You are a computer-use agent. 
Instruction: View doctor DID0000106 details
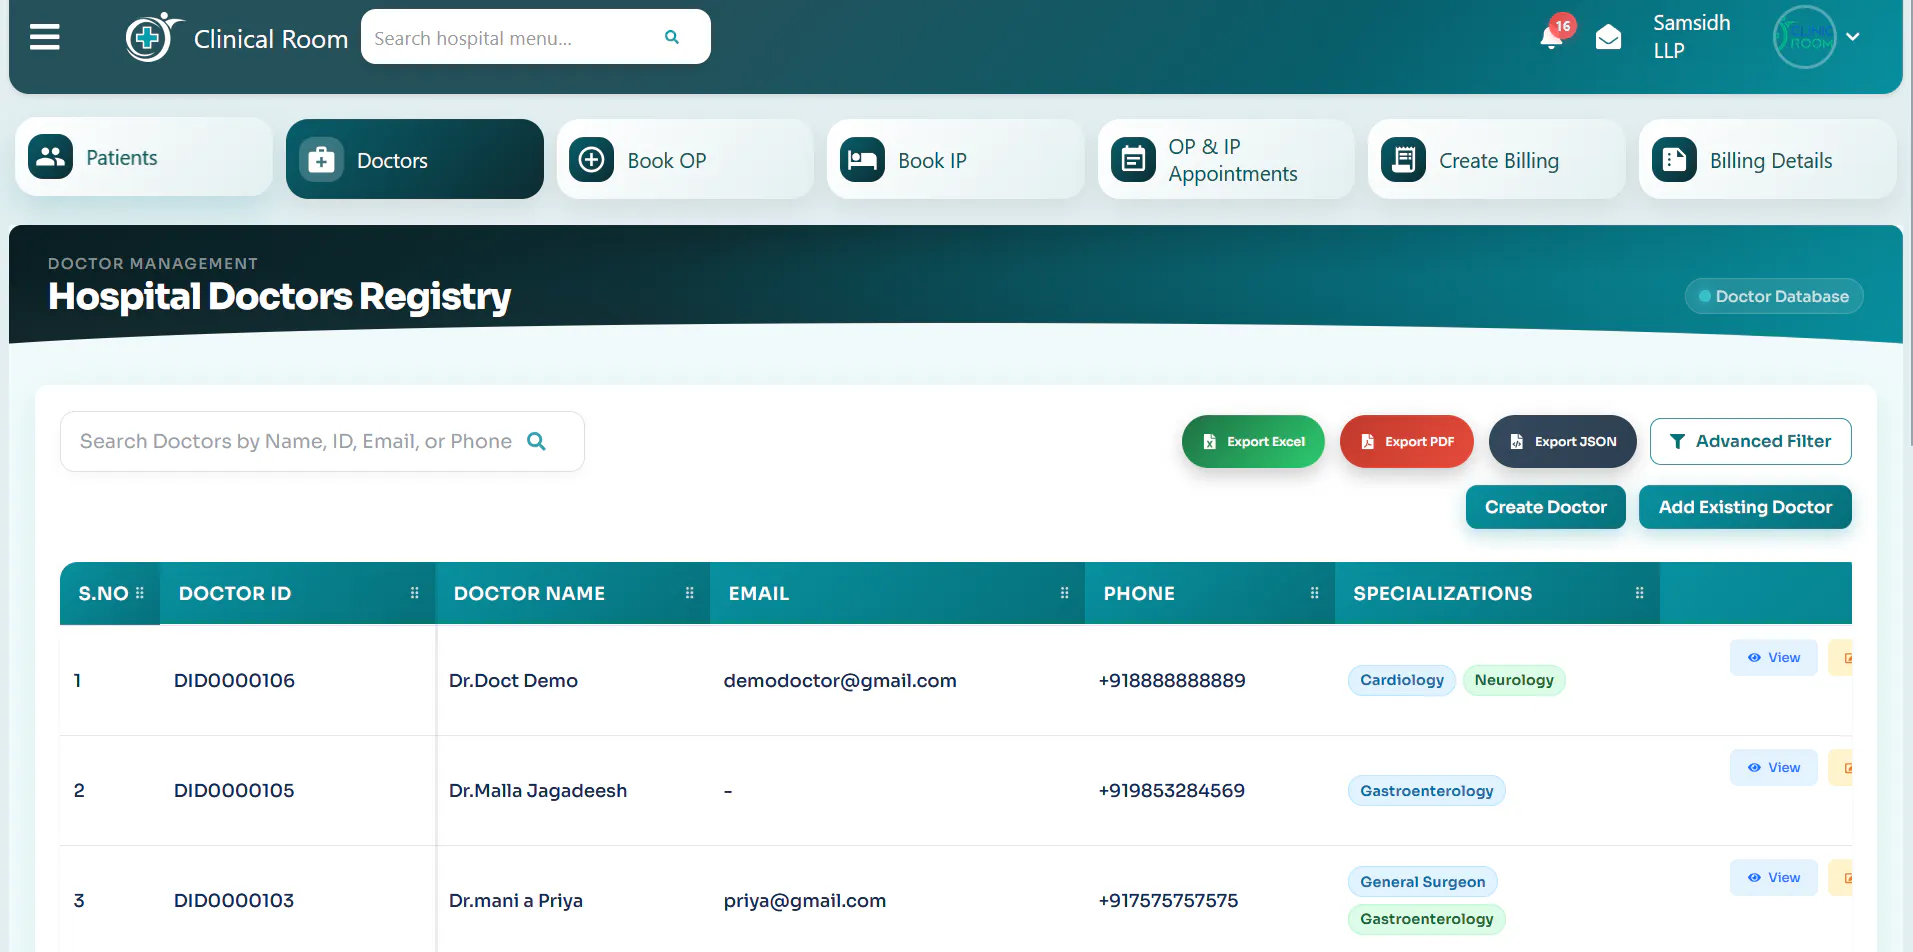tap(1774, 657)
